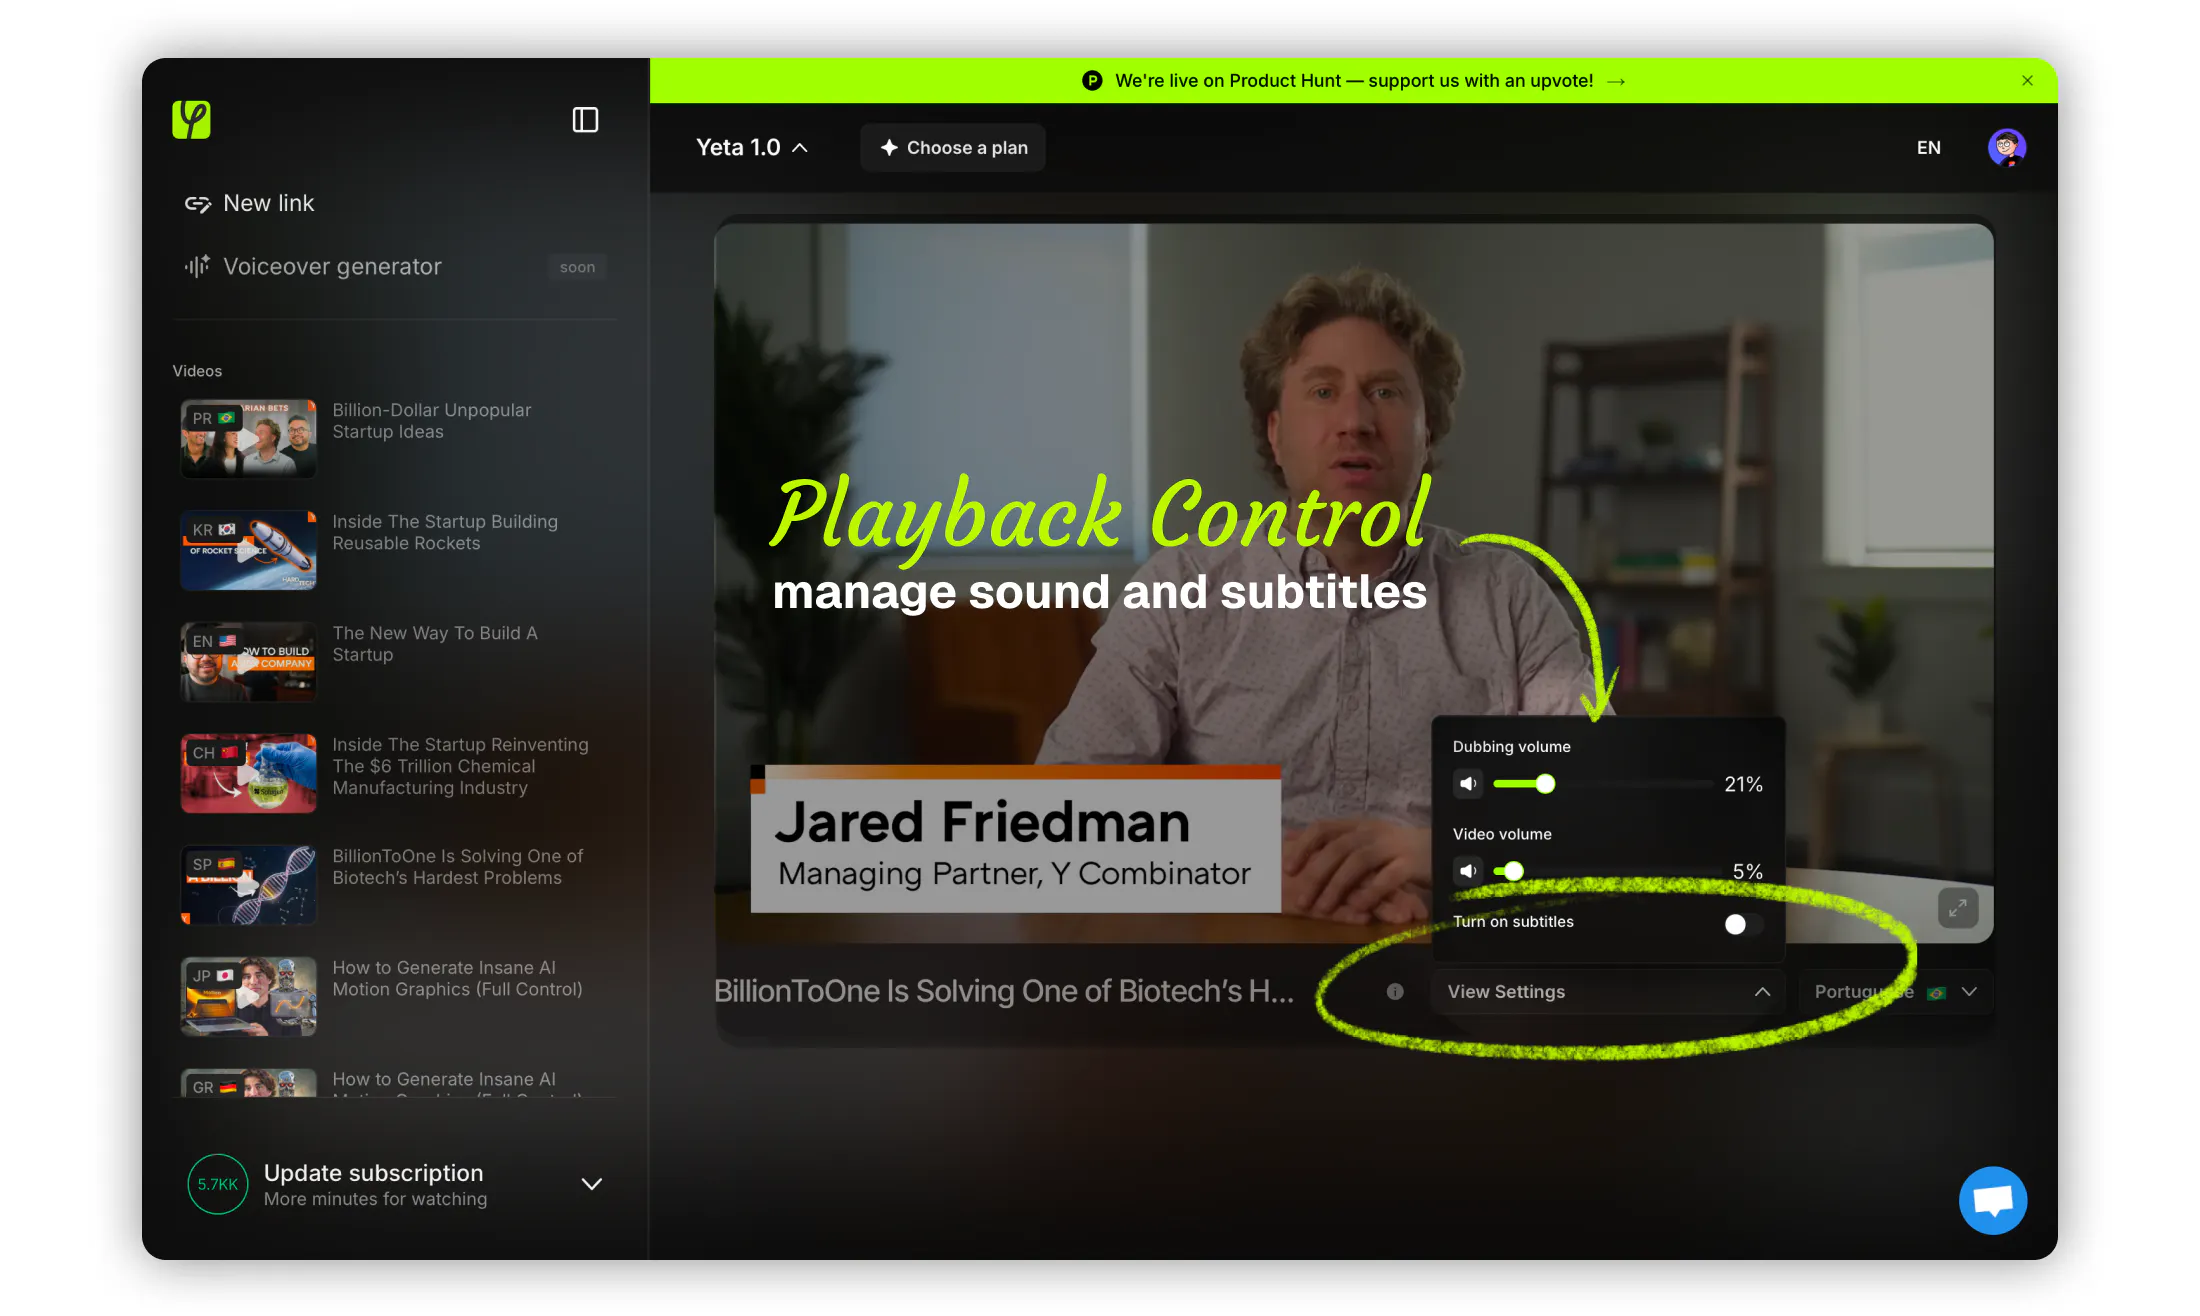The height and width of the screenshot is (1316, 2200).
Task: Select 'Inside The Startup Building Reusable Rockets' title
Action: click(x=445, y=533)
